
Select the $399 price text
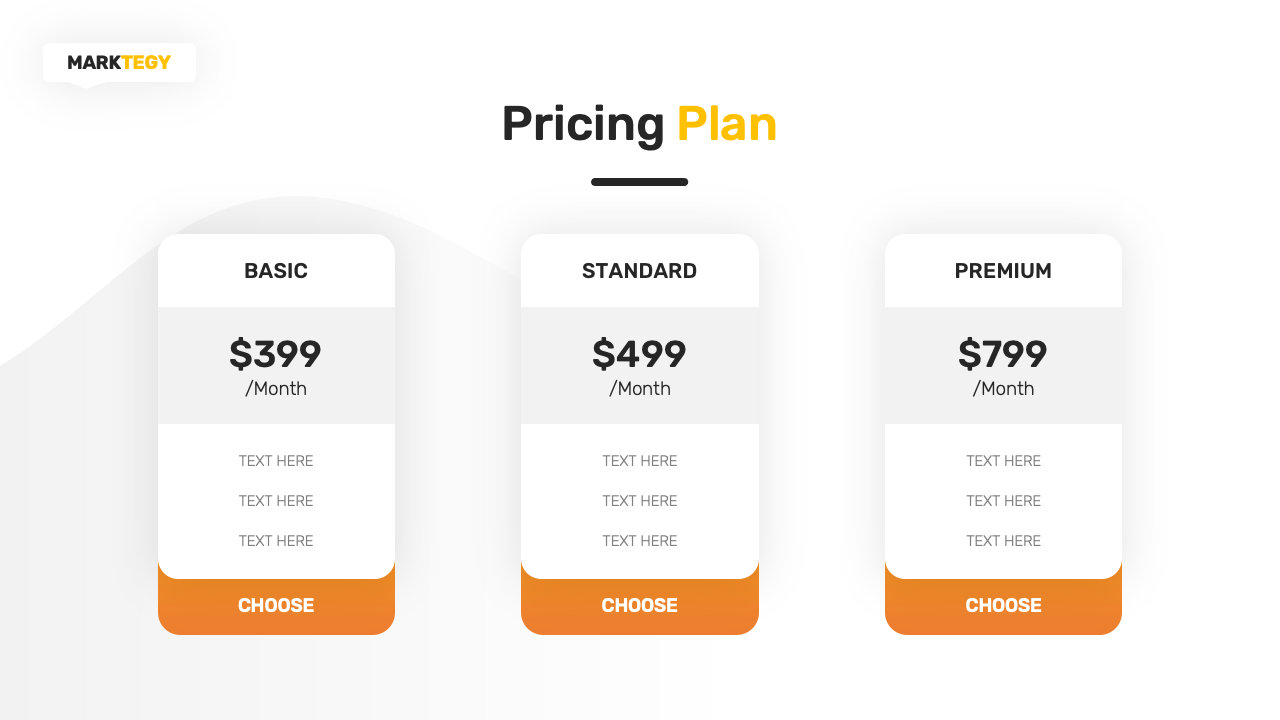point(276,354)
